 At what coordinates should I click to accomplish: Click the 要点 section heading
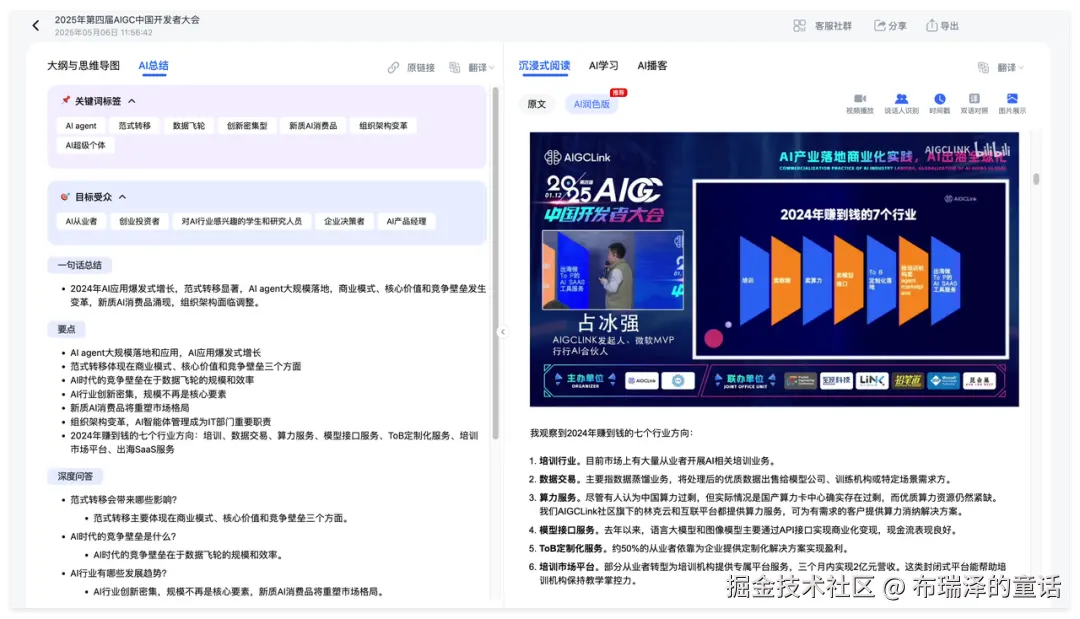click(x=66, y=329)
